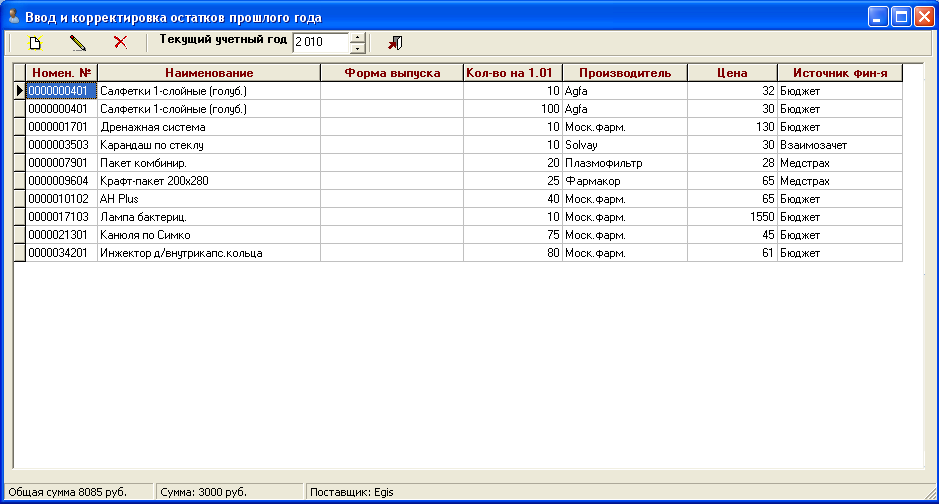Sort by the Номен. № column header
939x504 pixels.
click(x=62, y=72)
